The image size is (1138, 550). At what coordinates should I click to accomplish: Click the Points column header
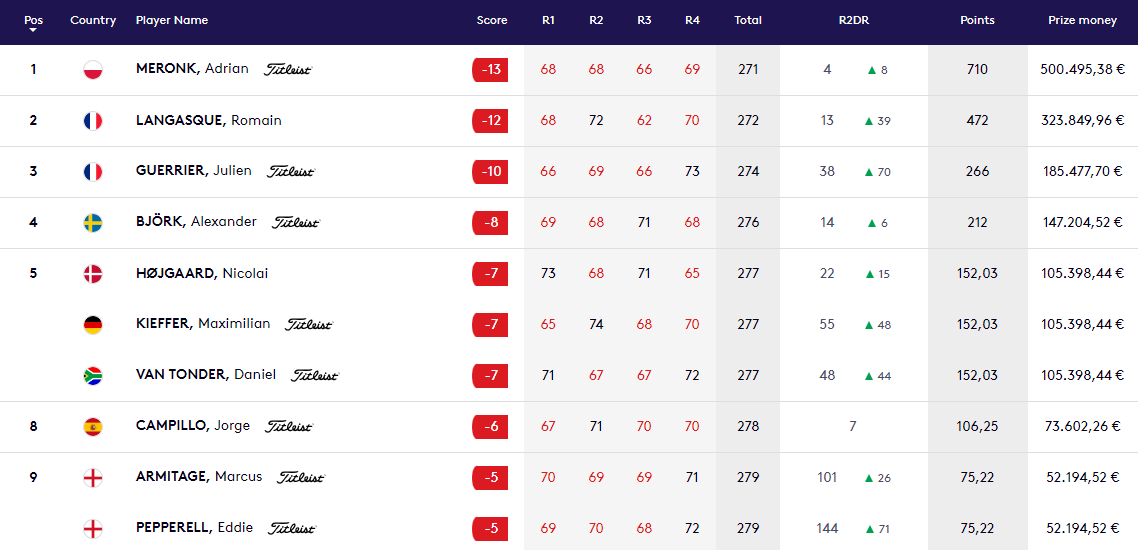pyautogui.click(x=977, y=20)
